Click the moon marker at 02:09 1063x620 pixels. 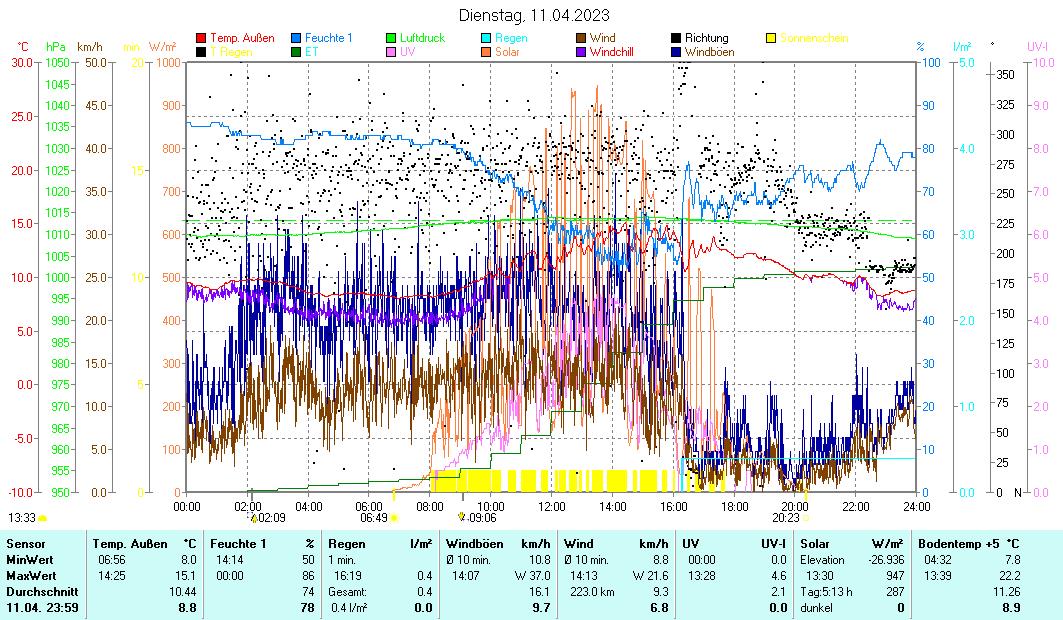254,517
